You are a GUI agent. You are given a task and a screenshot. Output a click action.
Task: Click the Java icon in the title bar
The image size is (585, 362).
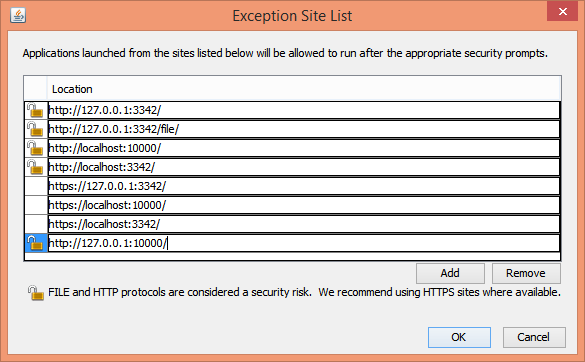[x=18, y=15]
